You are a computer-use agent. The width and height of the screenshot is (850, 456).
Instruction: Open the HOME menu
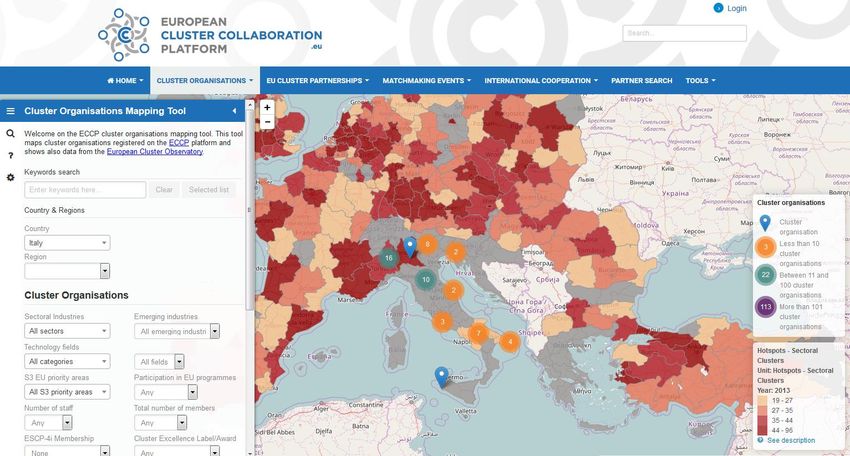tap(125, 80)
